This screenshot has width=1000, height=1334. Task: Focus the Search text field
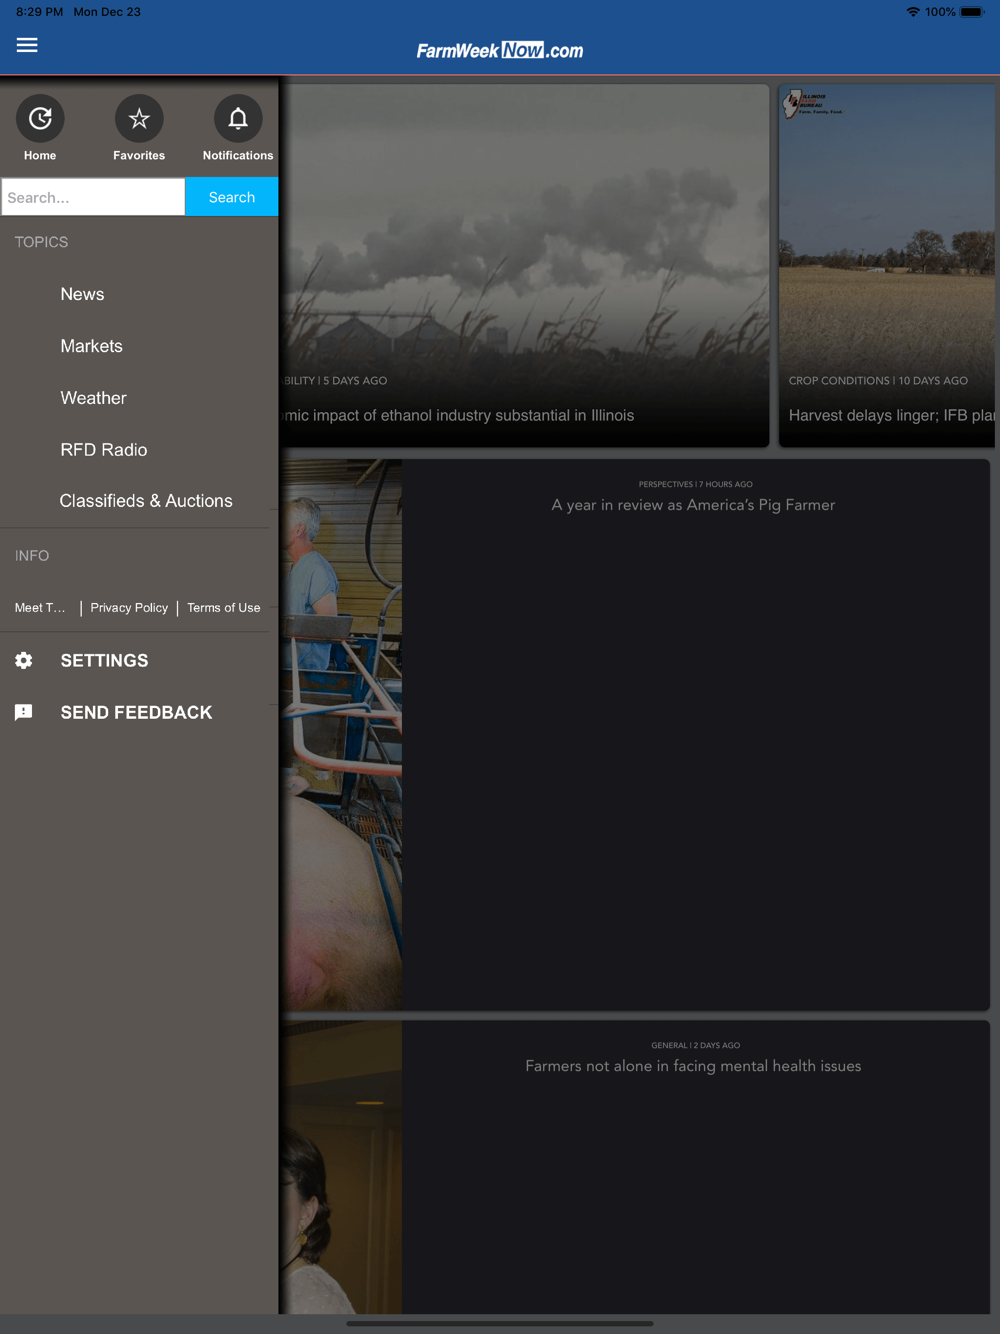93,197
